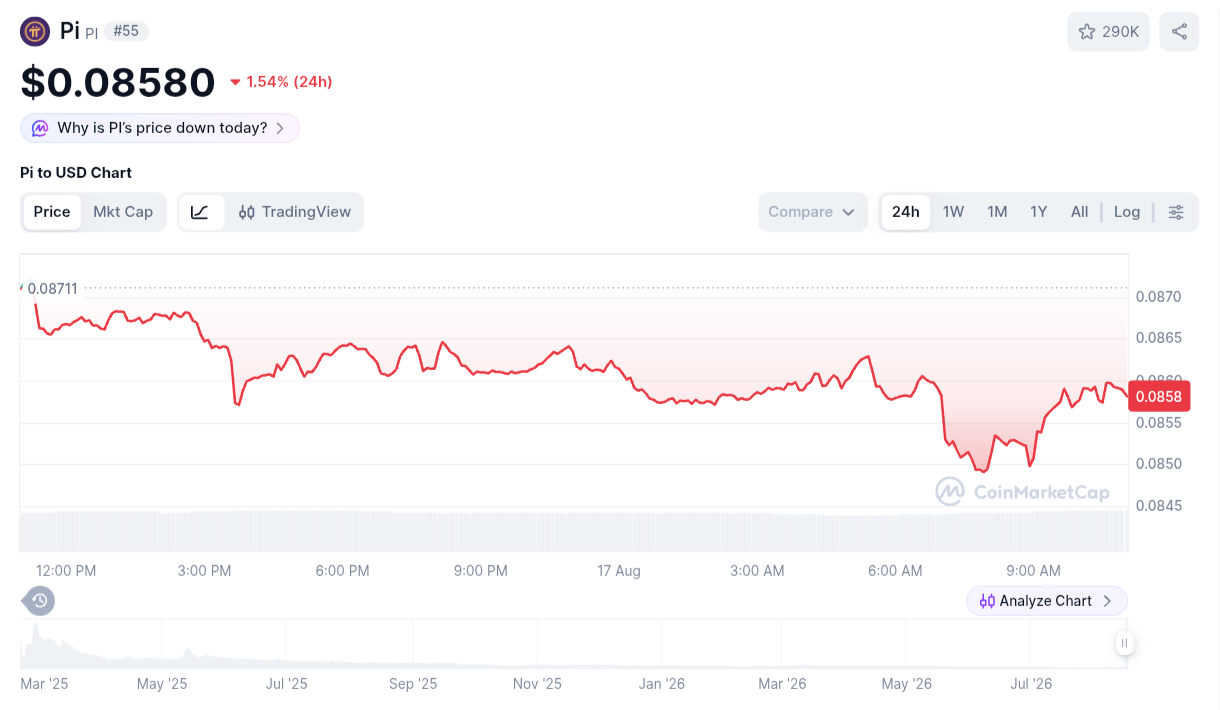Grab the range pause handle on mini timeline
Screen dimensions: 1220x710
[x=1125, y=643]
